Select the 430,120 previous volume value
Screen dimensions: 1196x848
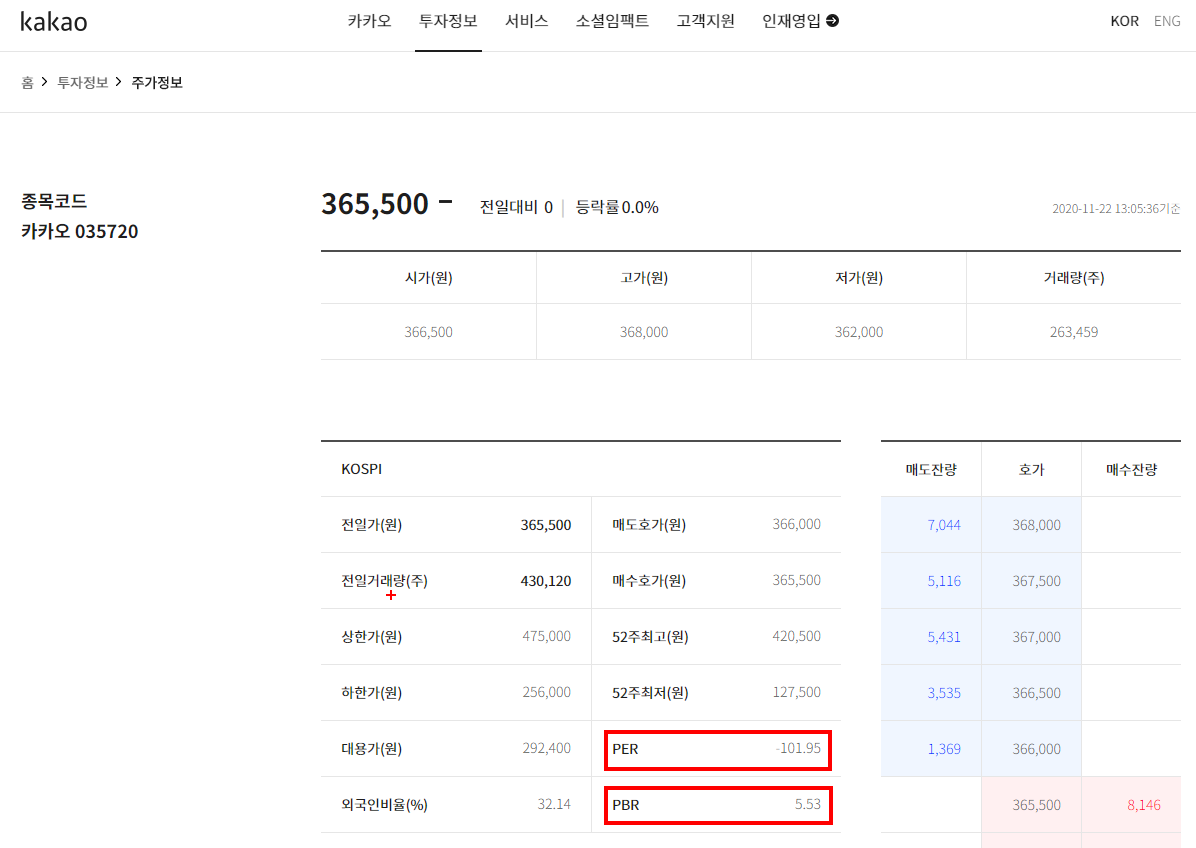(546, 581)
